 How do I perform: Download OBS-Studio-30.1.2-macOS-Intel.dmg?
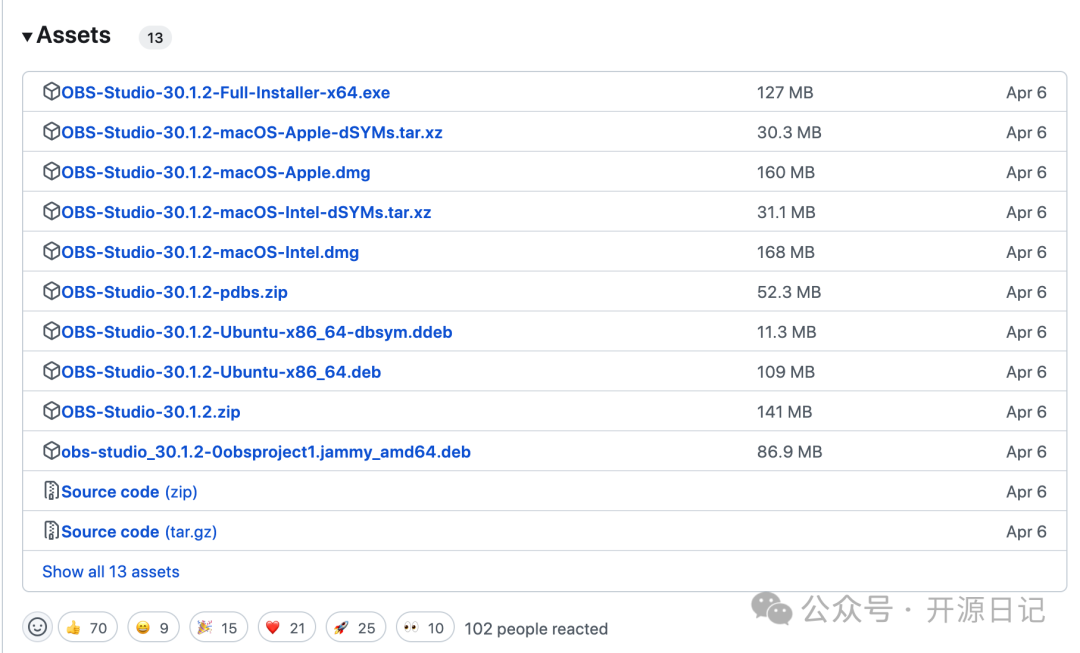pos(210,252)
